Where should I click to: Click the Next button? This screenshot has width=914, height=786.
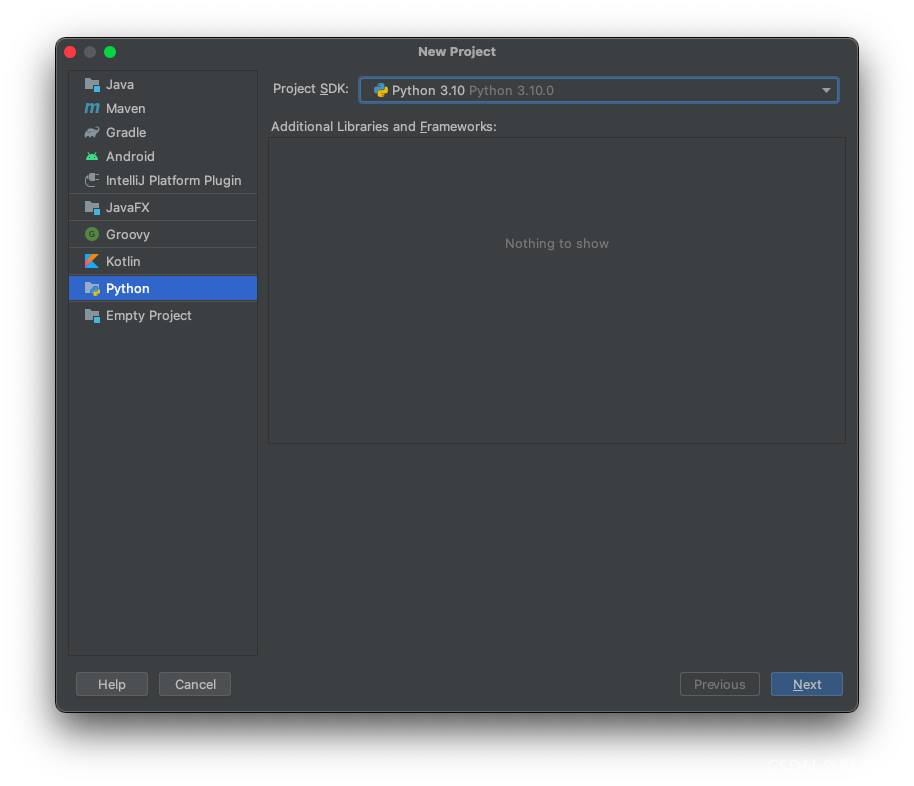click(807, 684)
